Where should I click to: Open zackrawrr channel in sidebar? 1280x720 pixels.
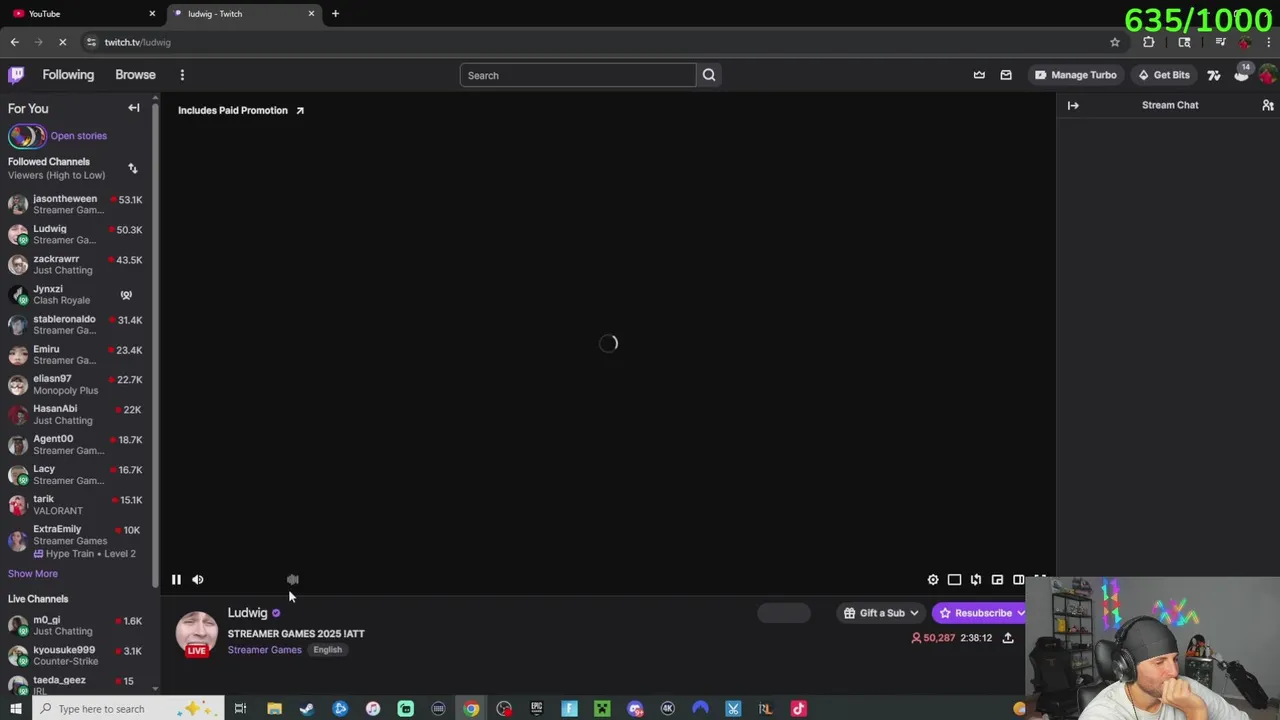tap(77, 264)
